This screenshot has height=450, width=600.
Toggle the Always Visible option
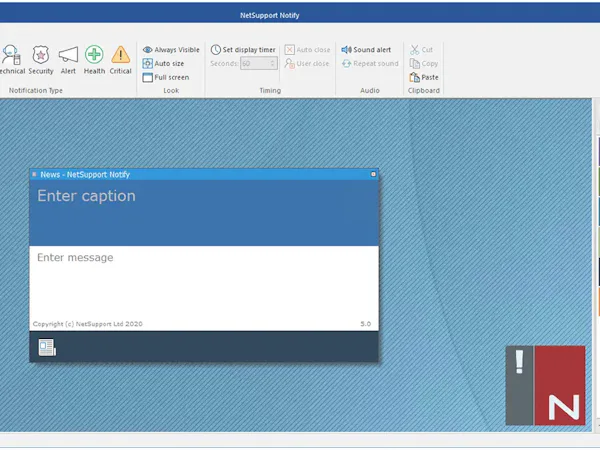tap(171, 50)
